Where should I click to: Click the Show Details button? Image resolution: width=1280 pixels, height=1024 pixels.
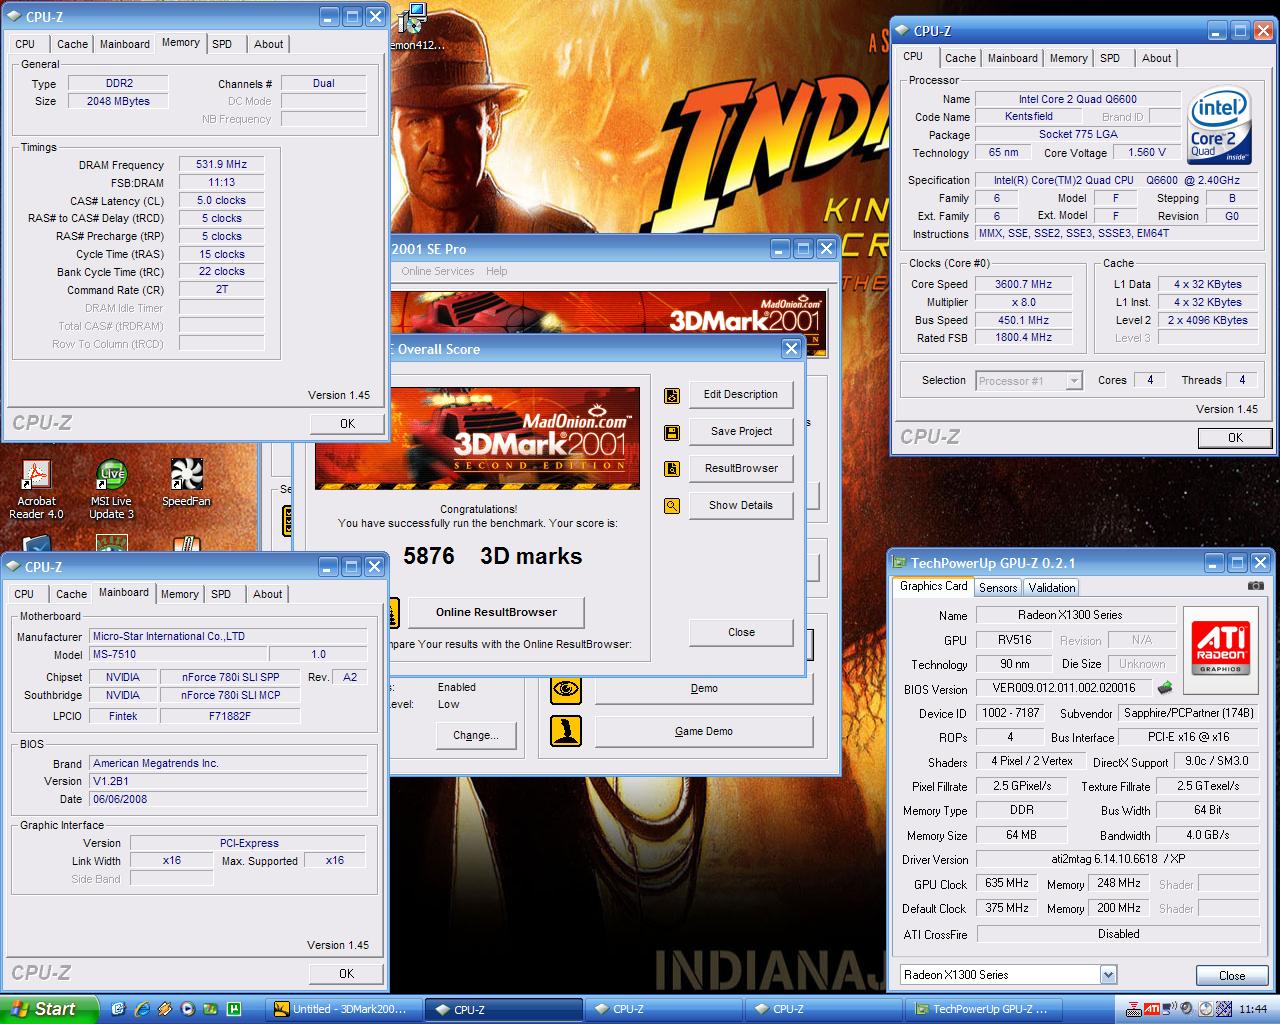pos(741,506)
